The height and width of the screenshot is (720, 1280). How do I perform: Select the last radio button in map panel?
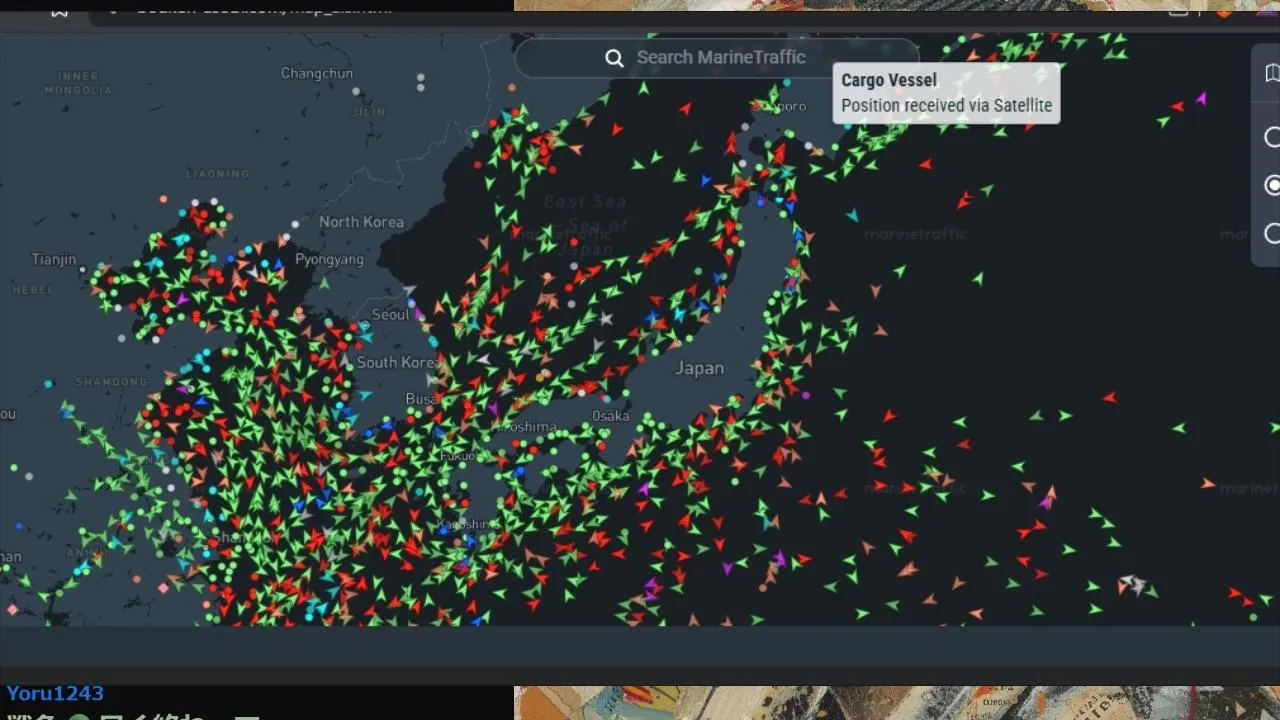click(x=1272, y=233)
